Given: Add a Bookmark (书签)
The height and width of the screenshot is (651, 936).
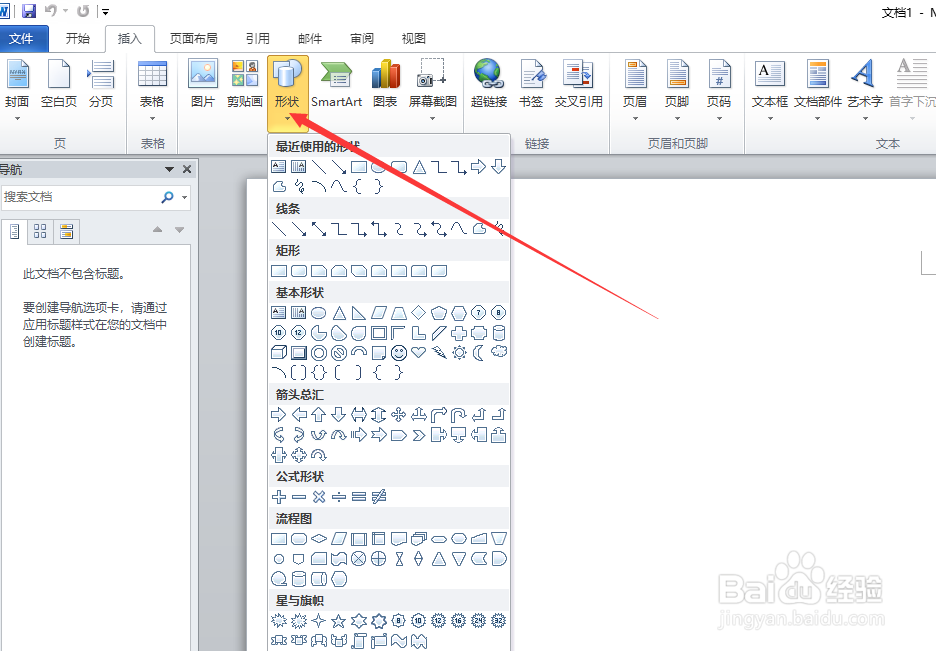Looking at the screenshot, I should click(531, 84).
